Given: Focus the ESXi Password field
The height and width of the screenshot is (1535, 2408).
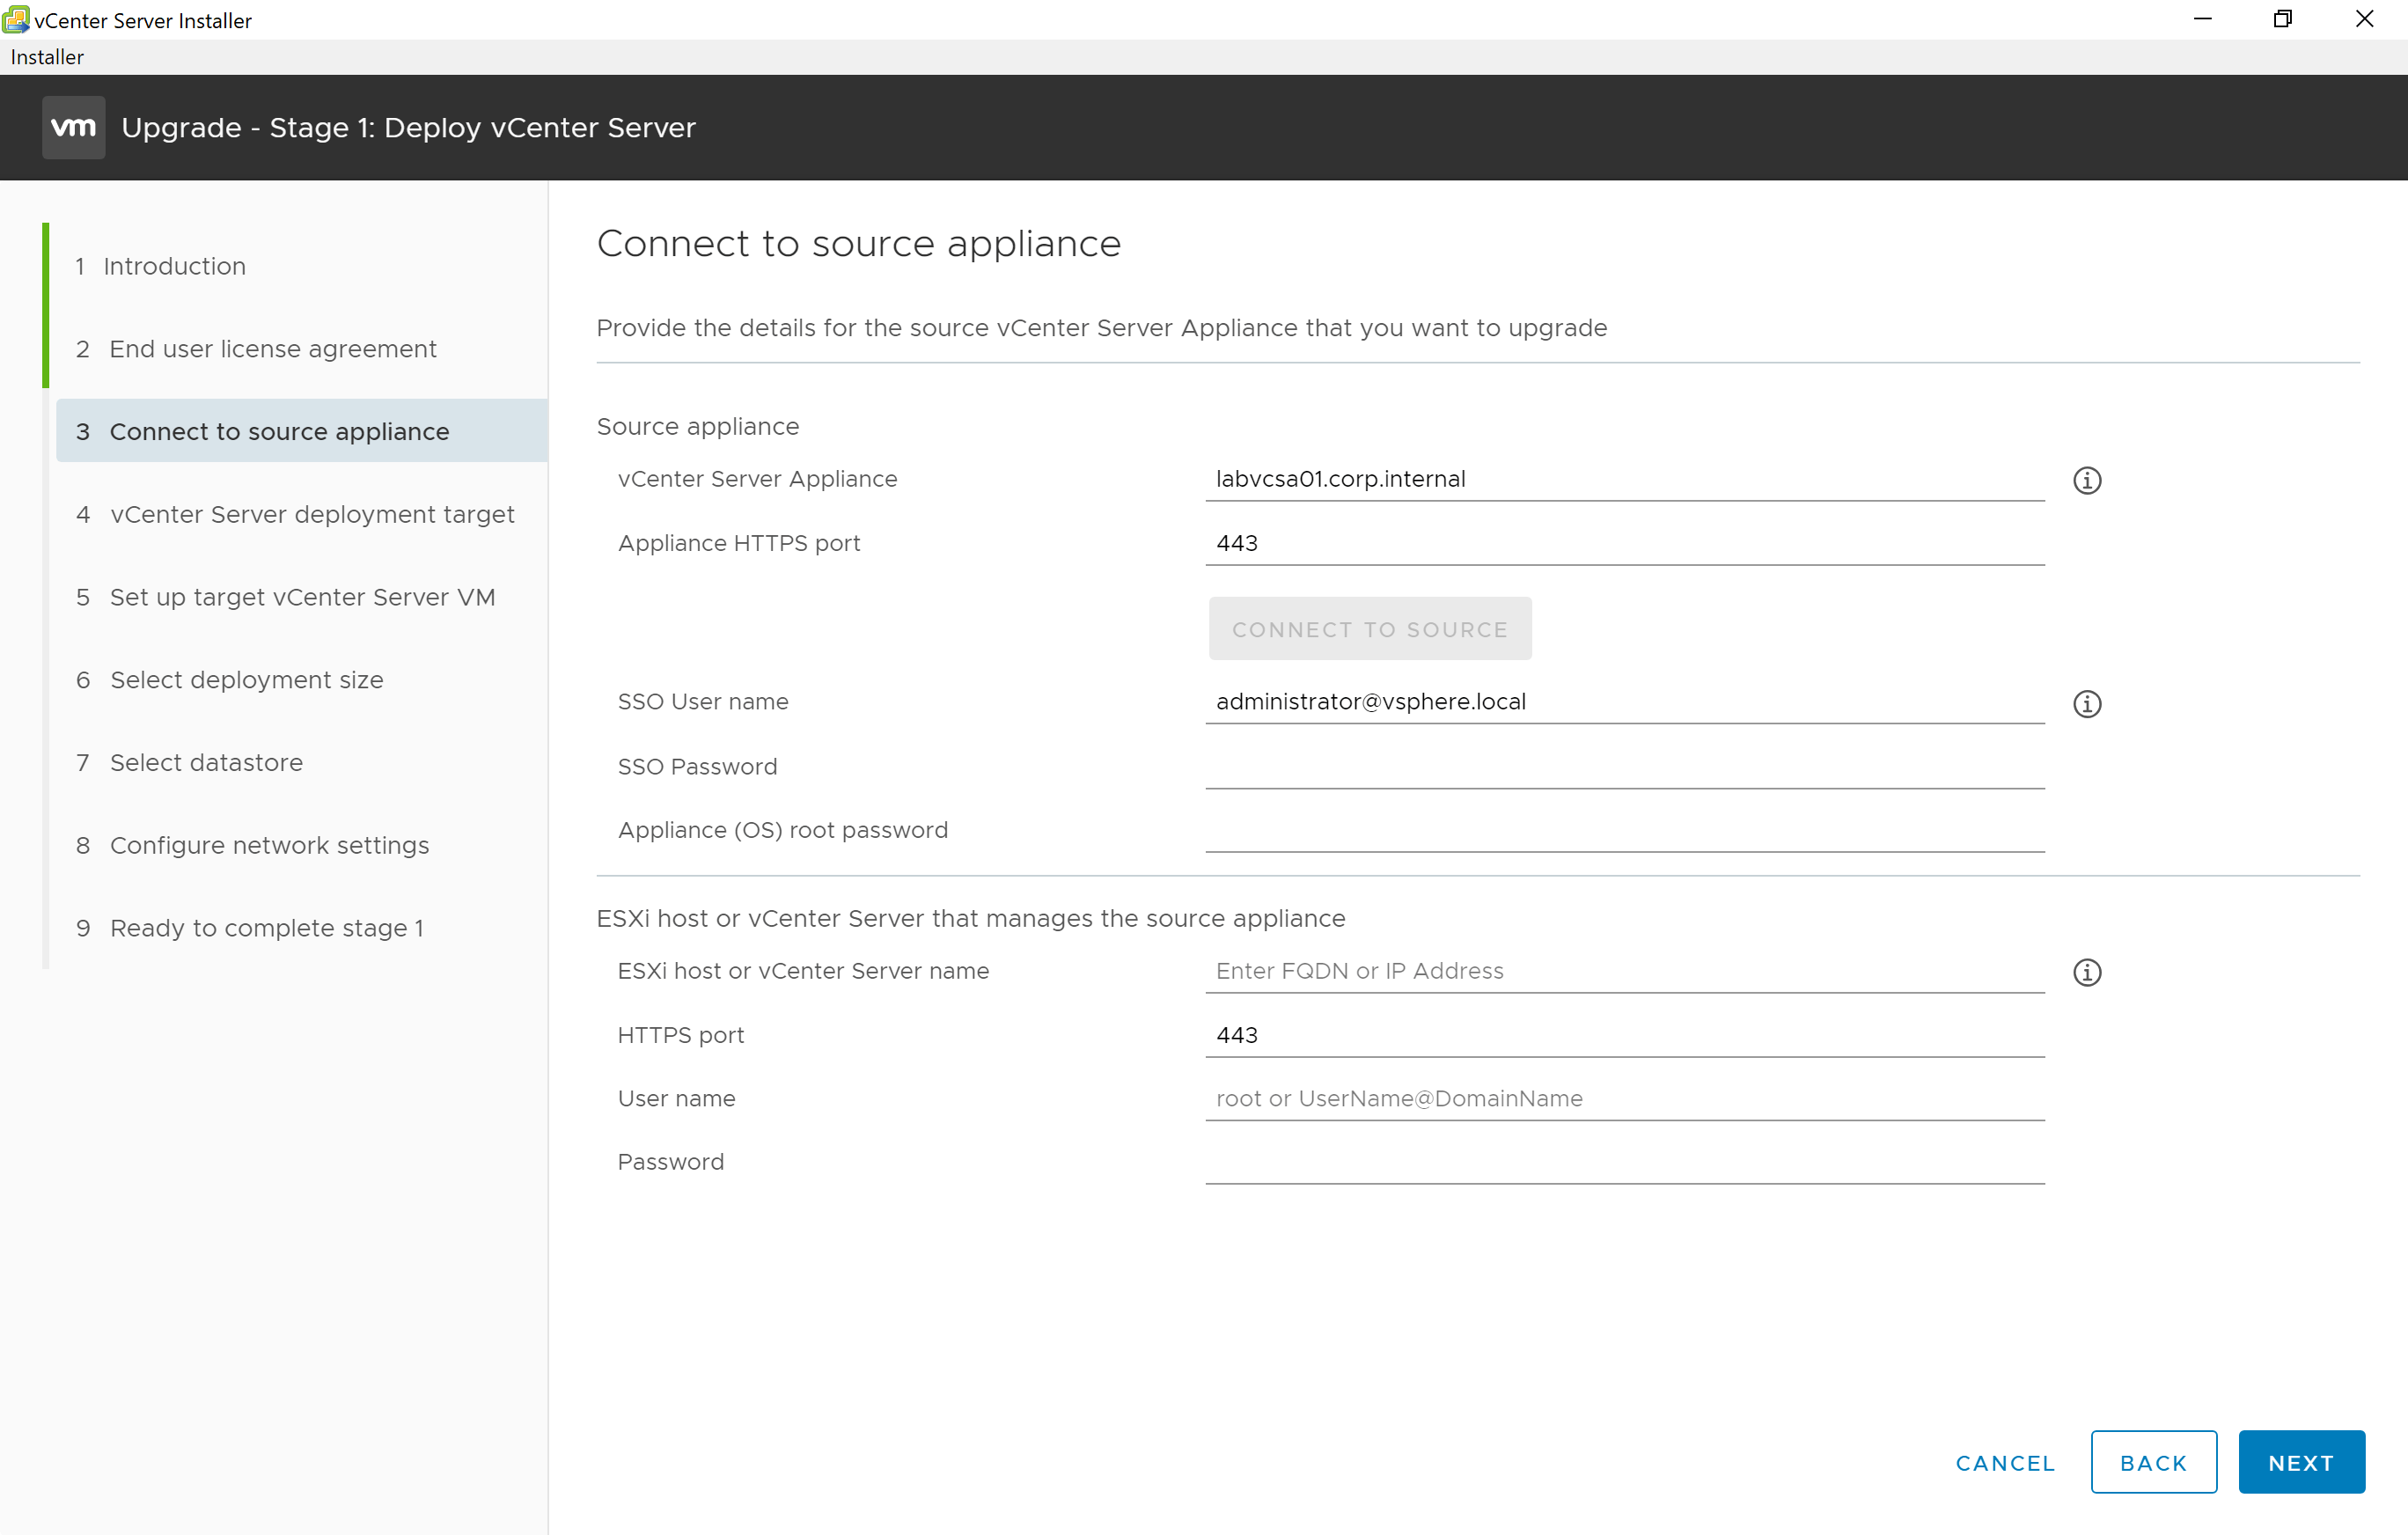Looking at the screenshot, I should (1624, 1163).
